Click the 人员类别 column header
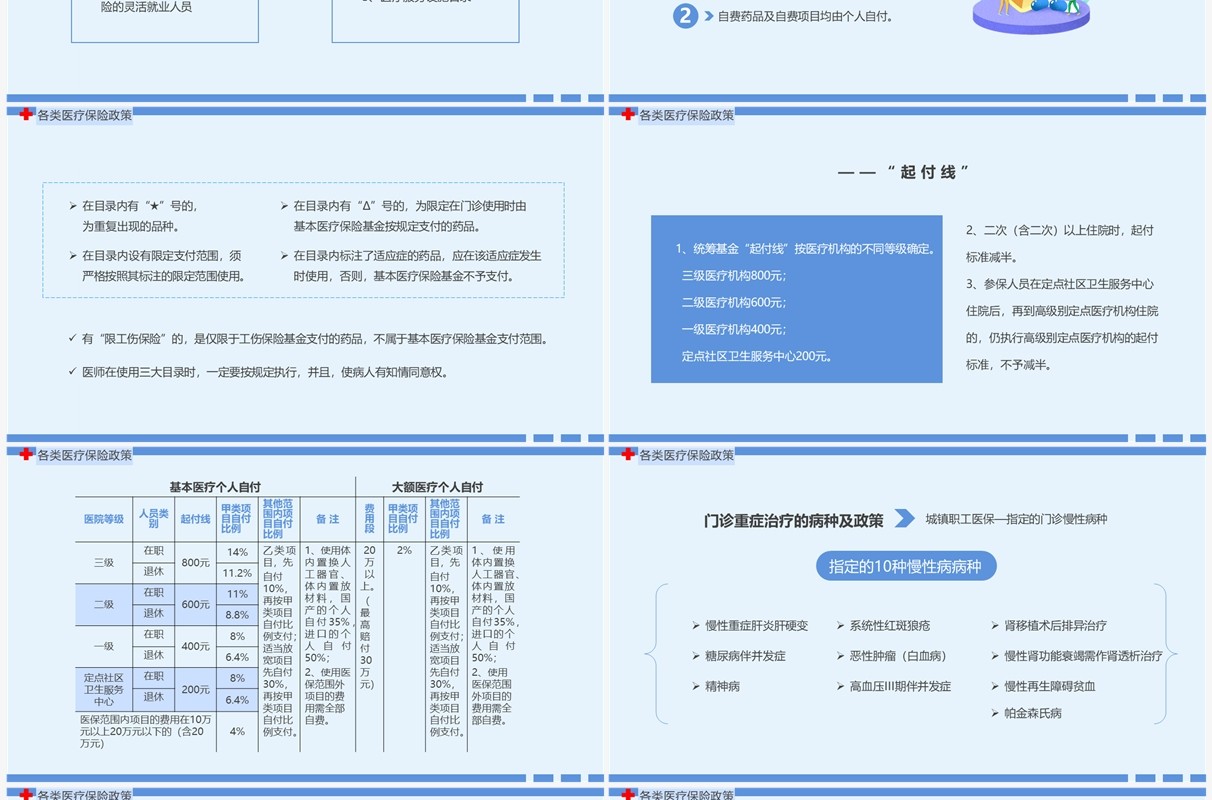This screenshot has height=800, width=1212. tap(153, 519)
